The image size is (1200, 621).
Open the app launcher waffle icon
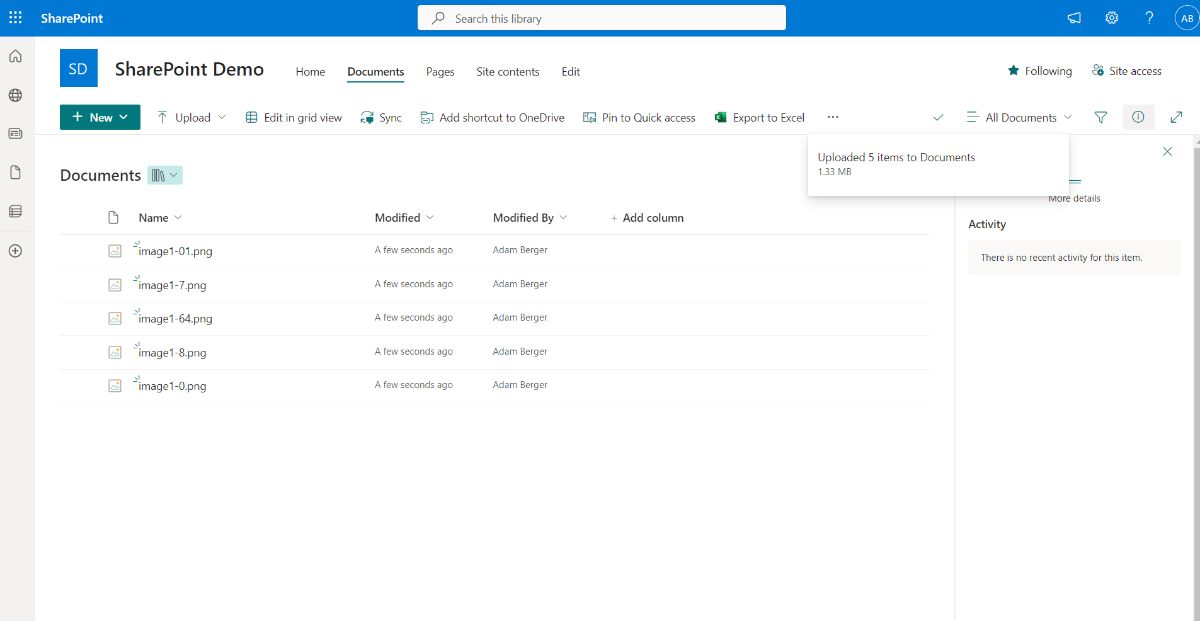coord(15,18)
